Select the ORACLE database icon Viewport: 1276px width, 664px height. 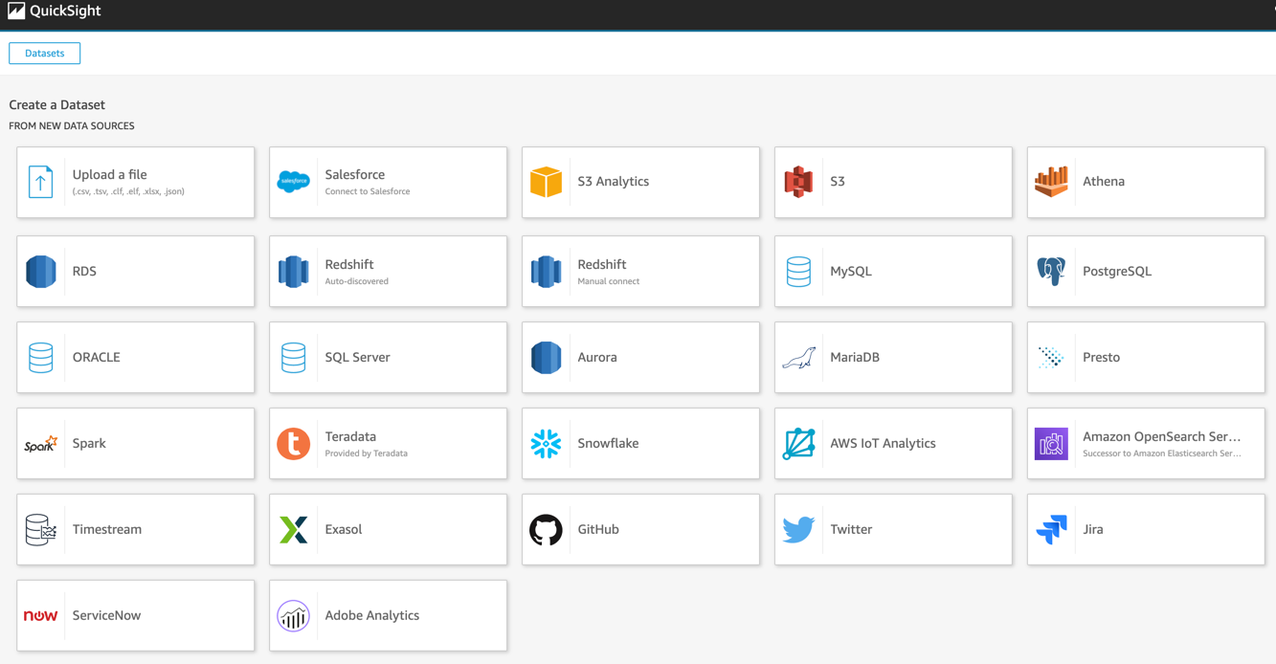(41, 358)
